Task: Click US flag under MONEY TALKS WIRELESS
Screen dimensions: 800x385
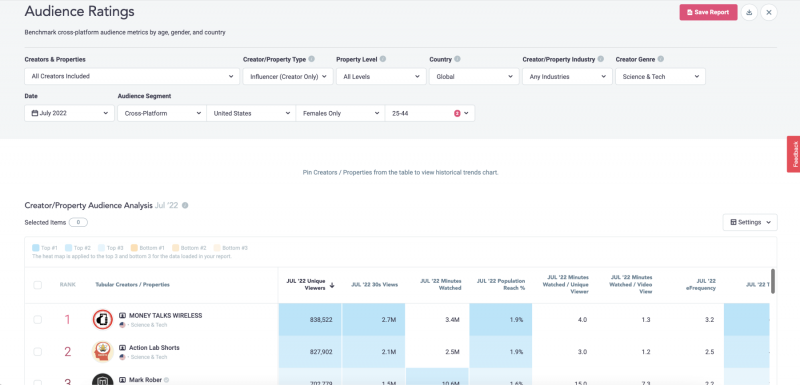Action: (x=122, y=325)
